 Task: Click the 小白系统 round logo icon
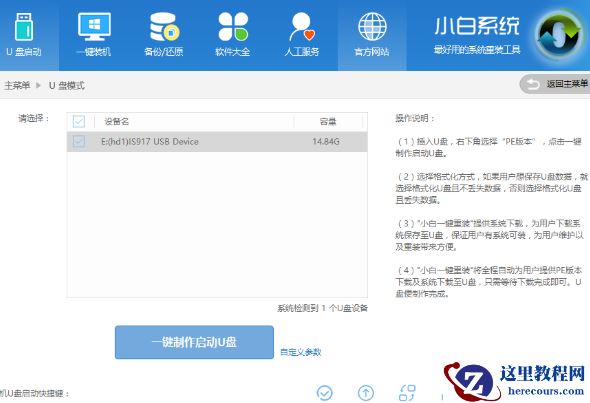pyautogui.click(x=558, y=34)
